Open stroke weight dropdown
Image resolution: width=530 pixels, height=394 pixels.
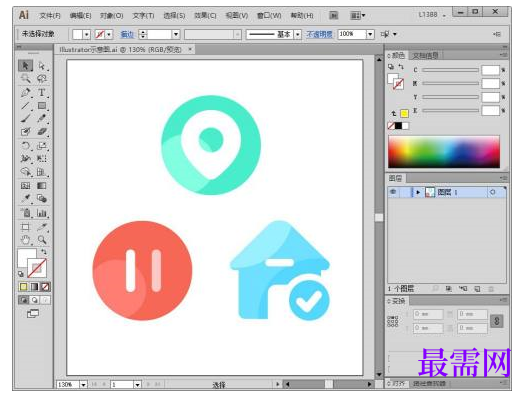pos(176,34)
